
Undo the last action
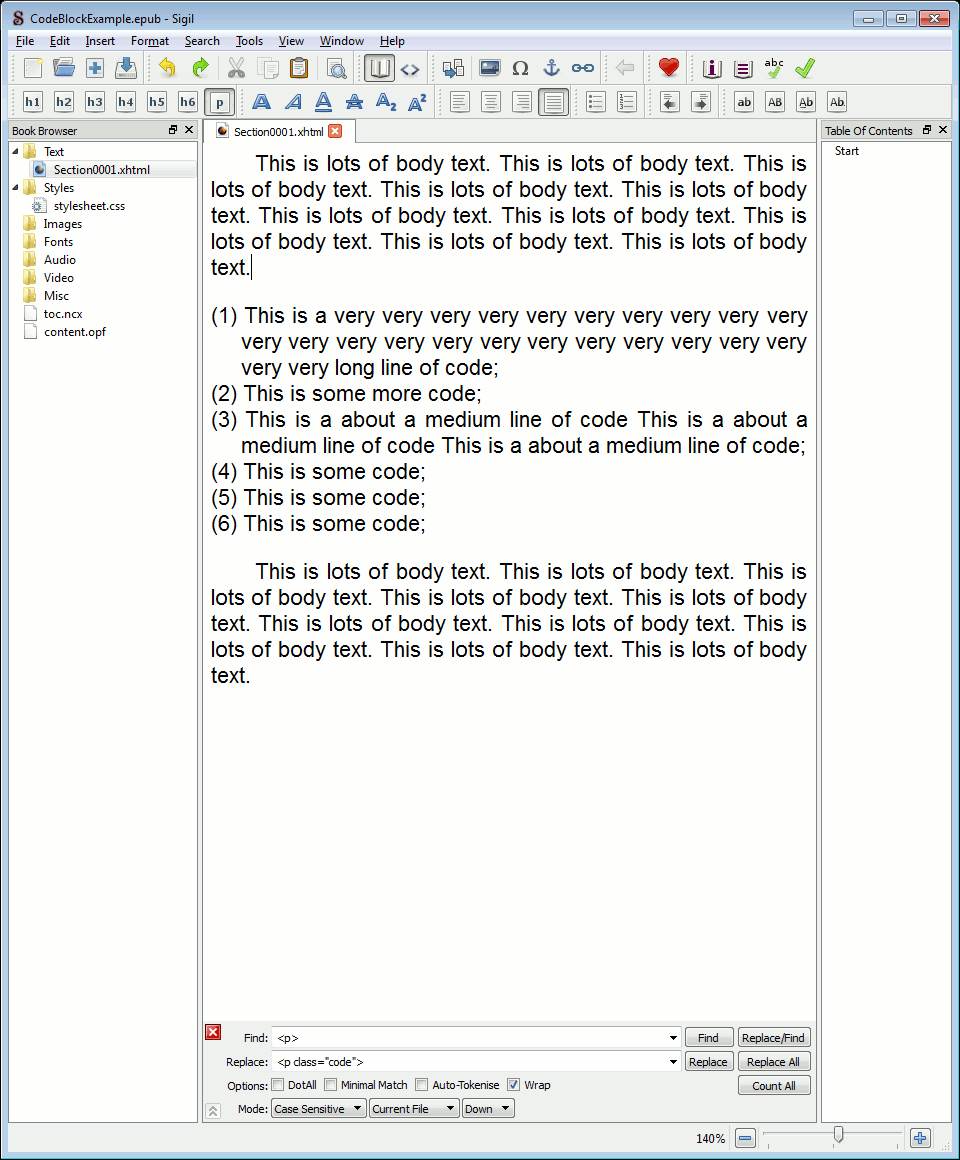[x=168, y=69]
